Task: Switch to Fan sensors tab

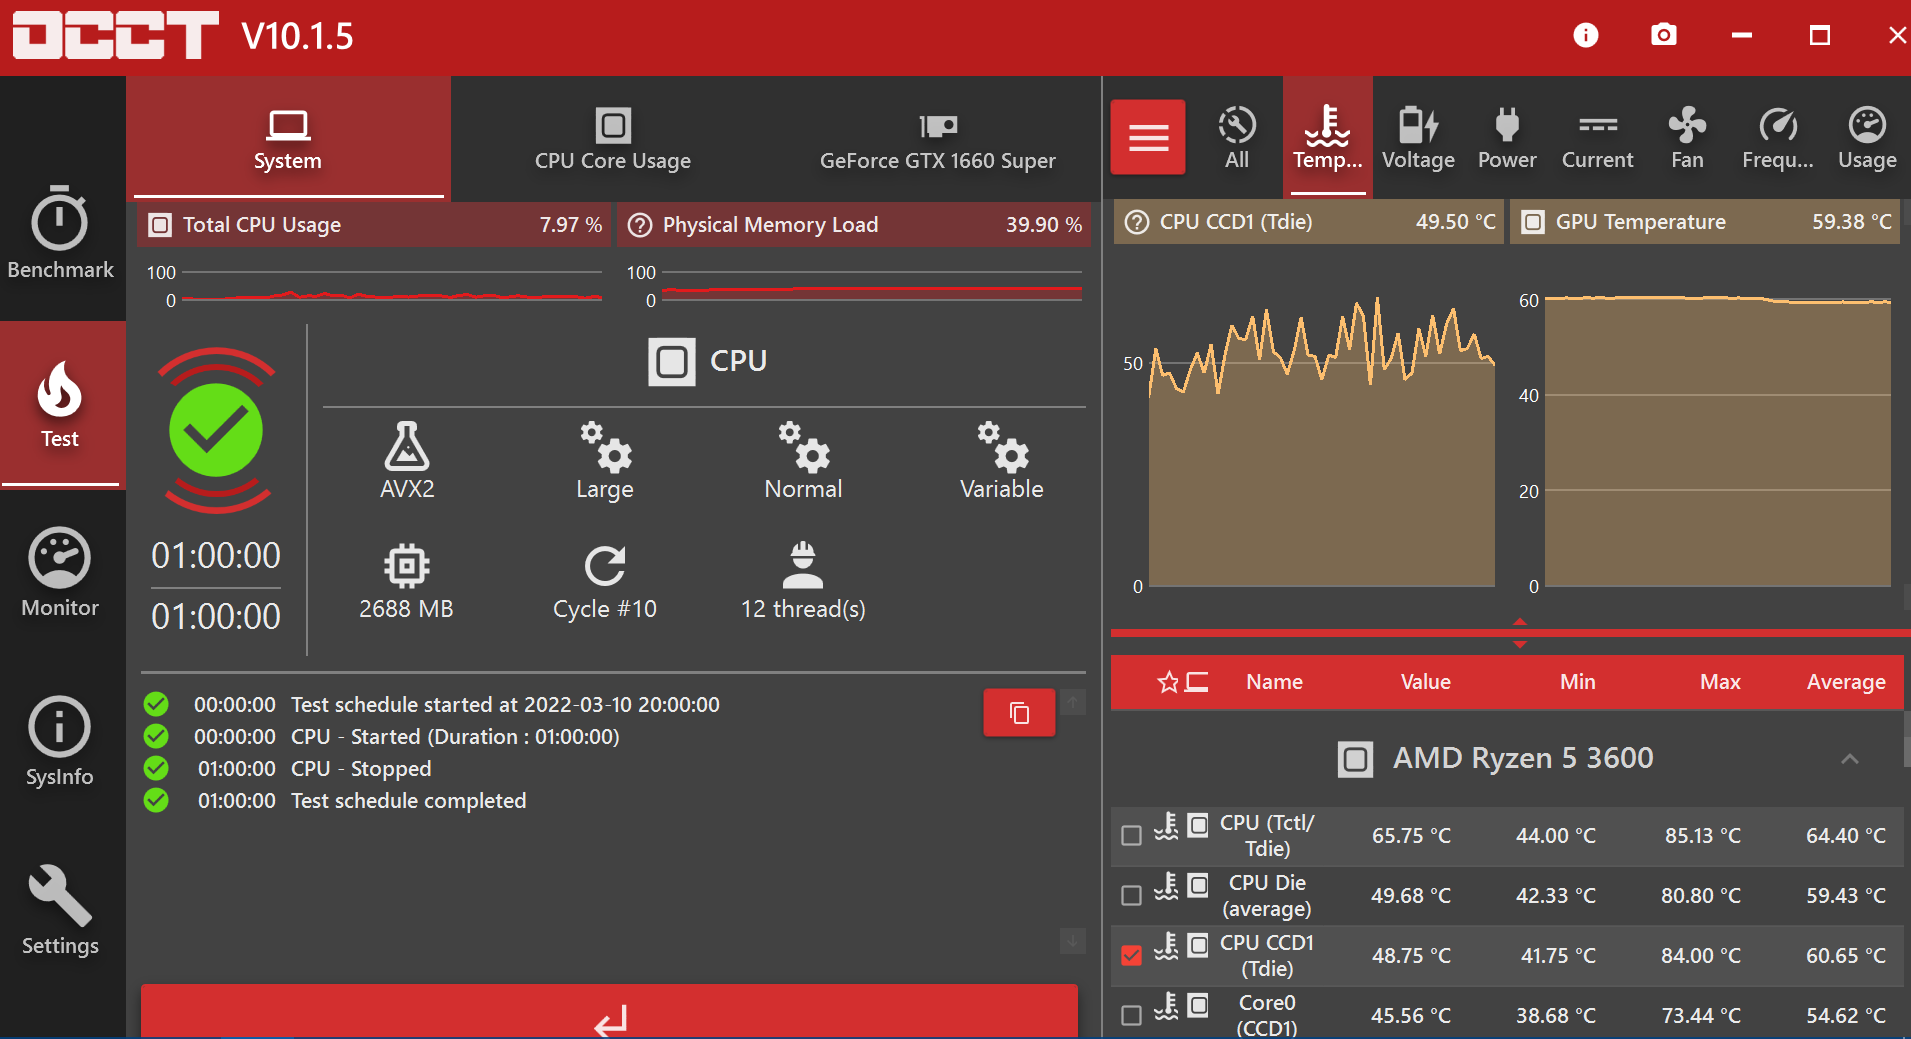Action: coord(1687,137)
